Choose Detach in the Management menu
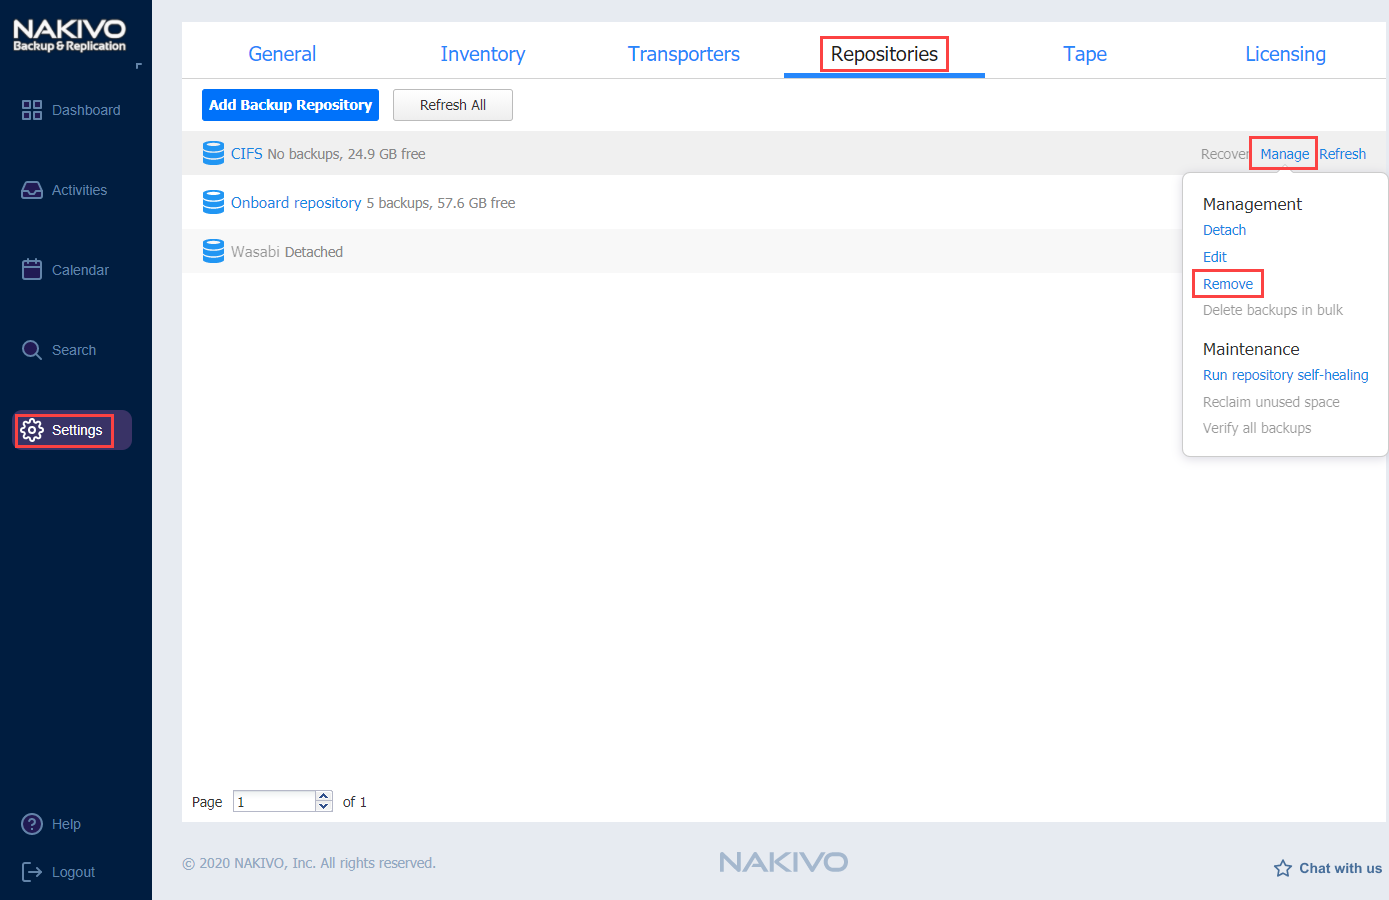Screen dimensions: 1389x900 tap(1224, 230)
